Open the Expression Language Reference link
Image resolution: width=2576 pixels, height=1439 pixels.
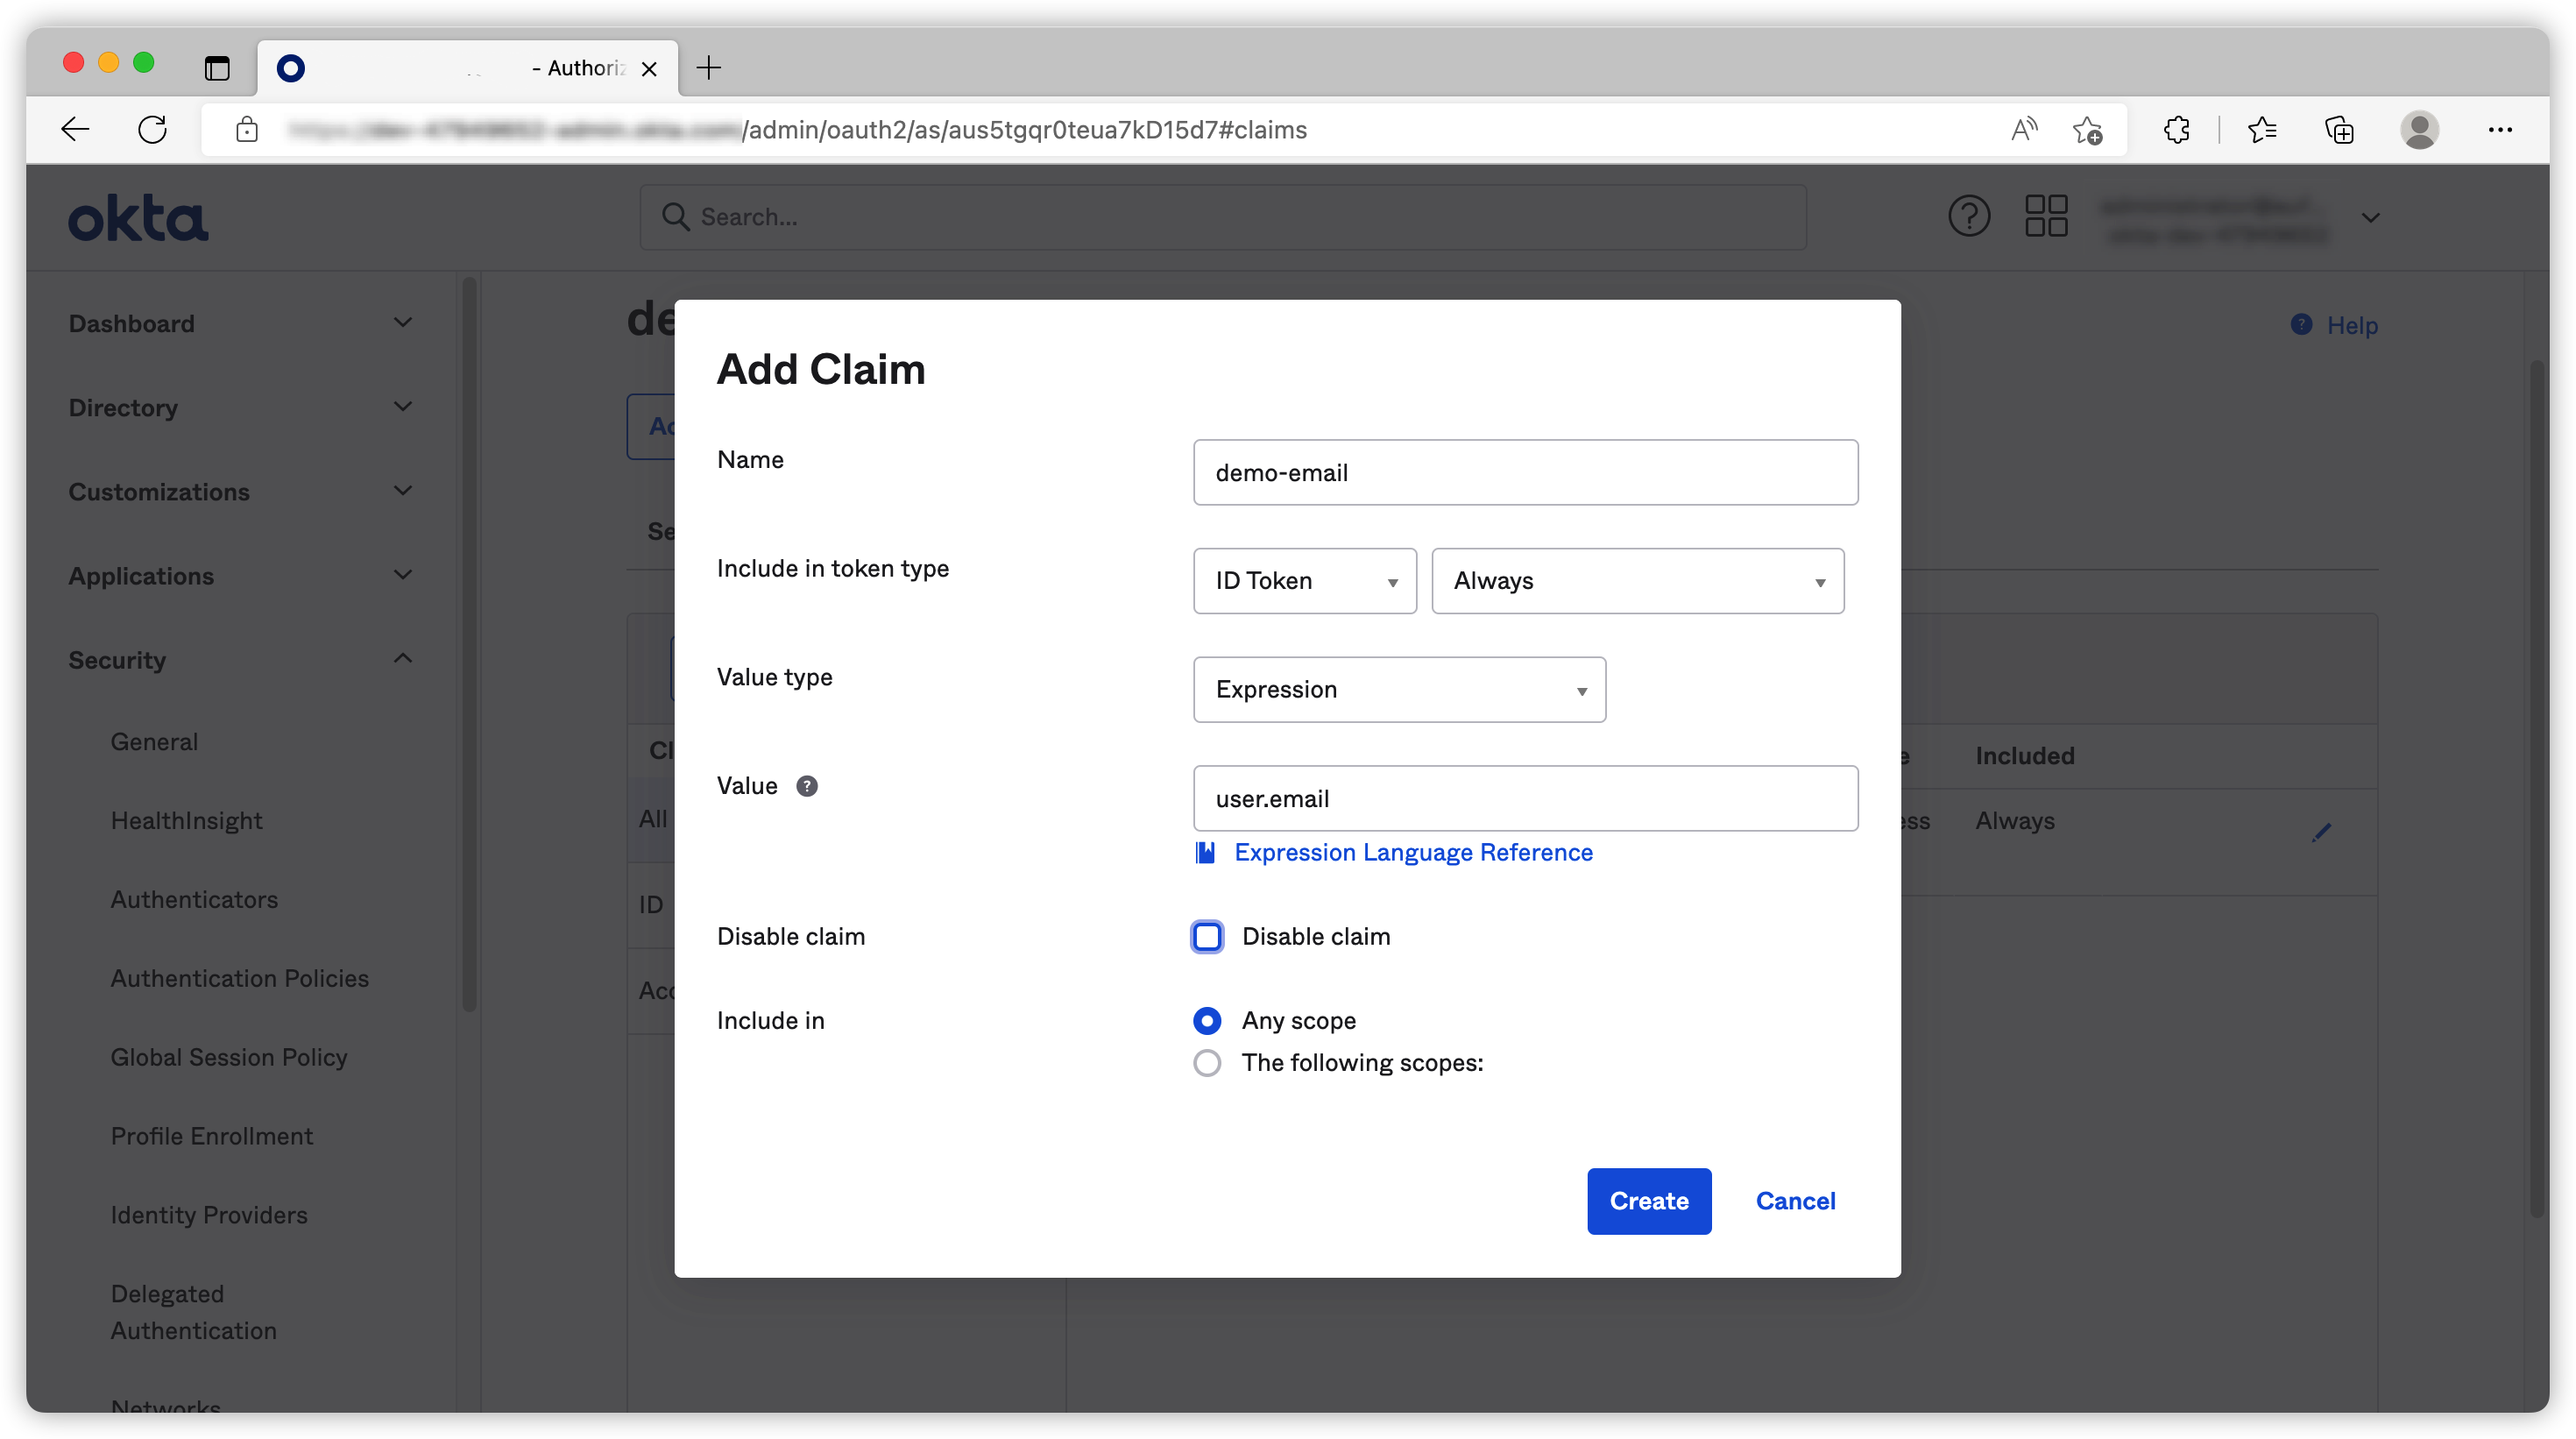(x=1412, y=853)
